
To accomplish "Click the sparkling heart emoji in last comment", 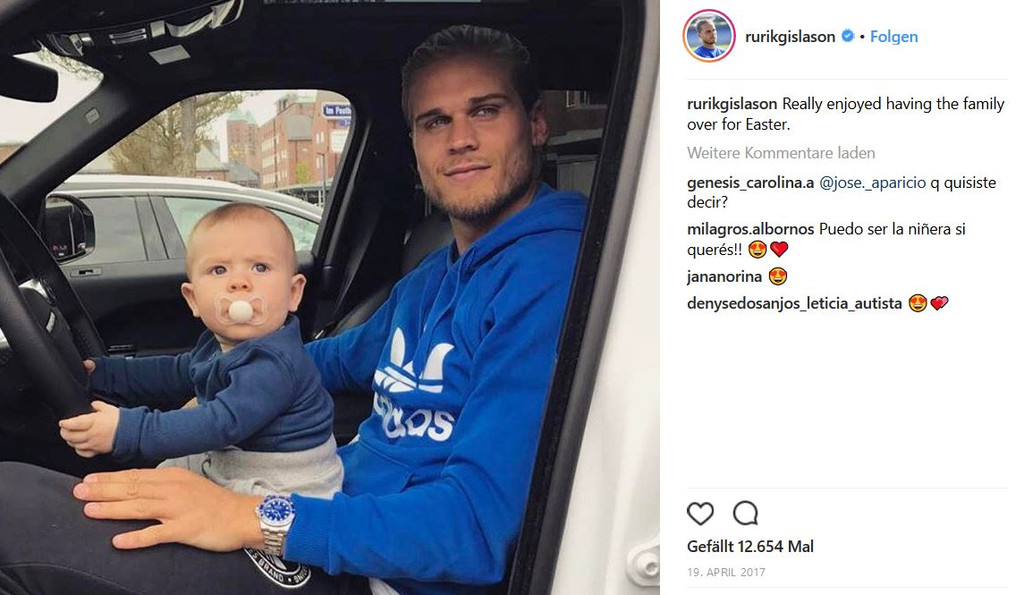I will [939, 304].
